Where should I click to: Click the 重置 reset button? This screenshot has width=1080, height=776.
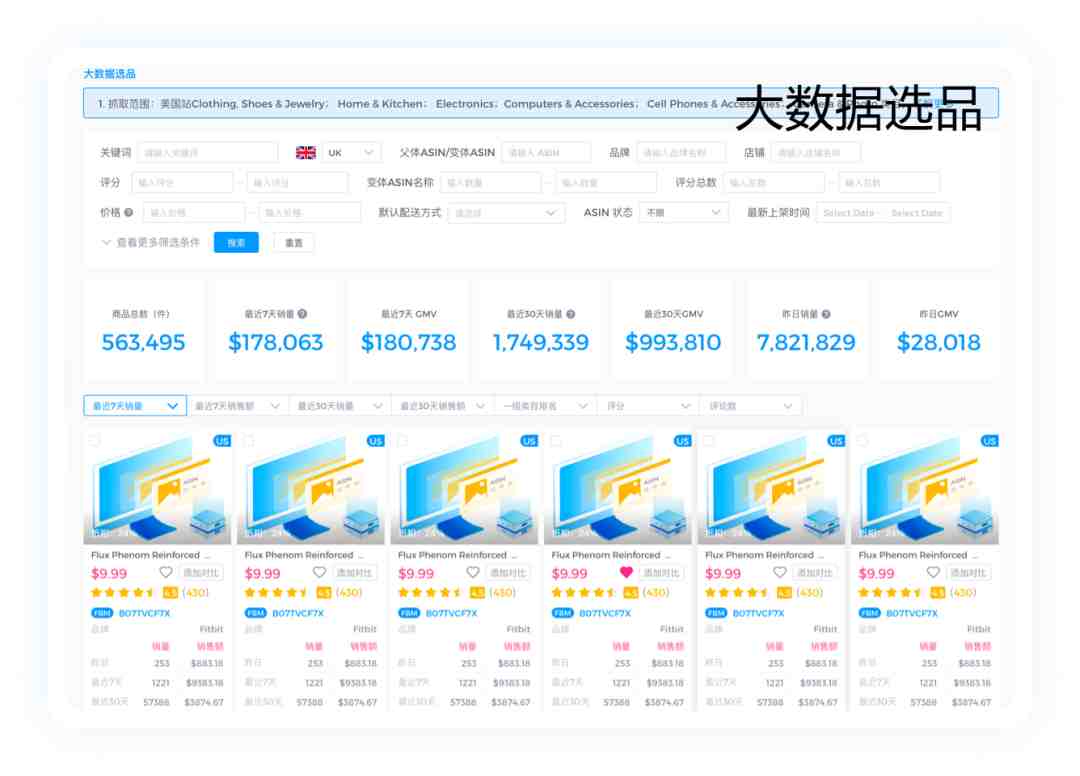[294, 242]
